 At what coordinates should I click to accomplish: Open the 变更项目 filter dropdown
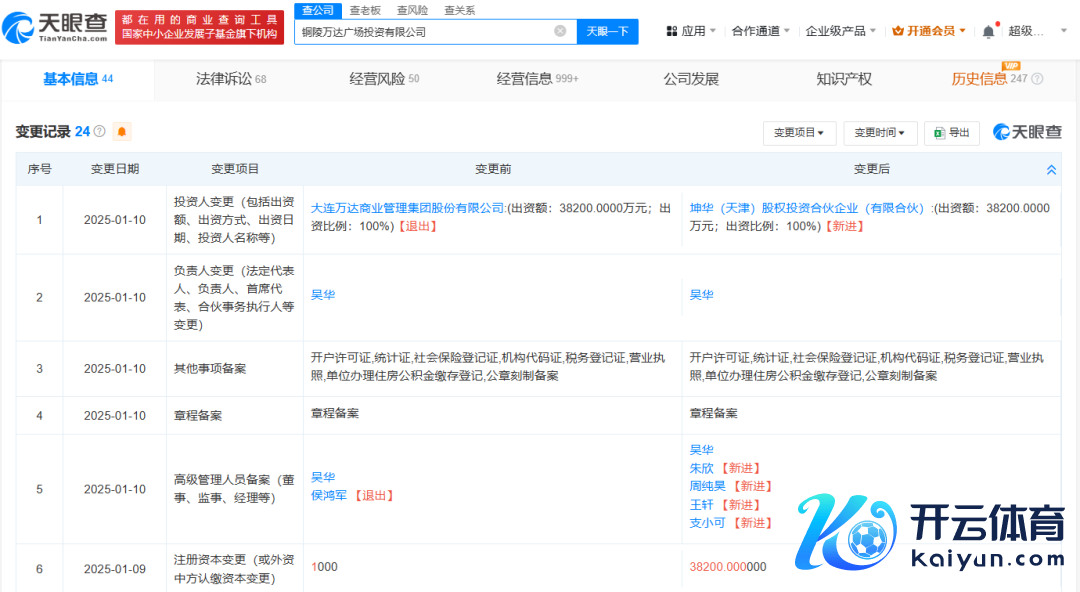(x=798, y=132)
